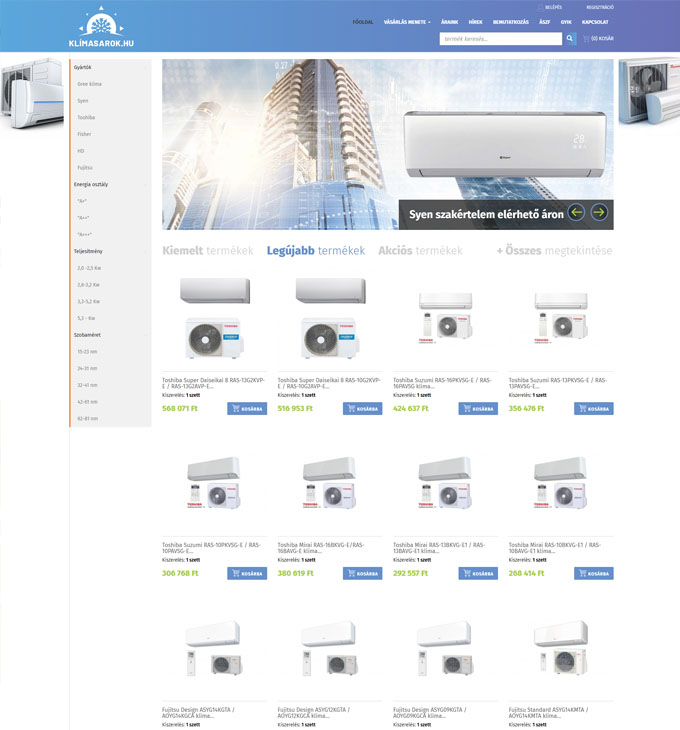Open the ÁSZF menu item
The image size is (680, 730).
[545, 22]
